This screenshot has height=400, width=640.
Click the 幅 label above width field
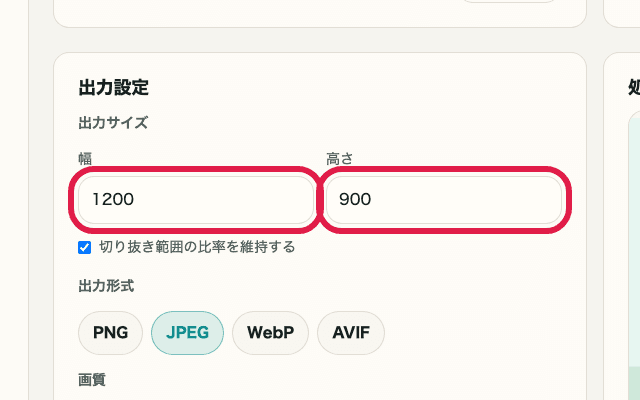pyautogui.click(x=85, y=158)
